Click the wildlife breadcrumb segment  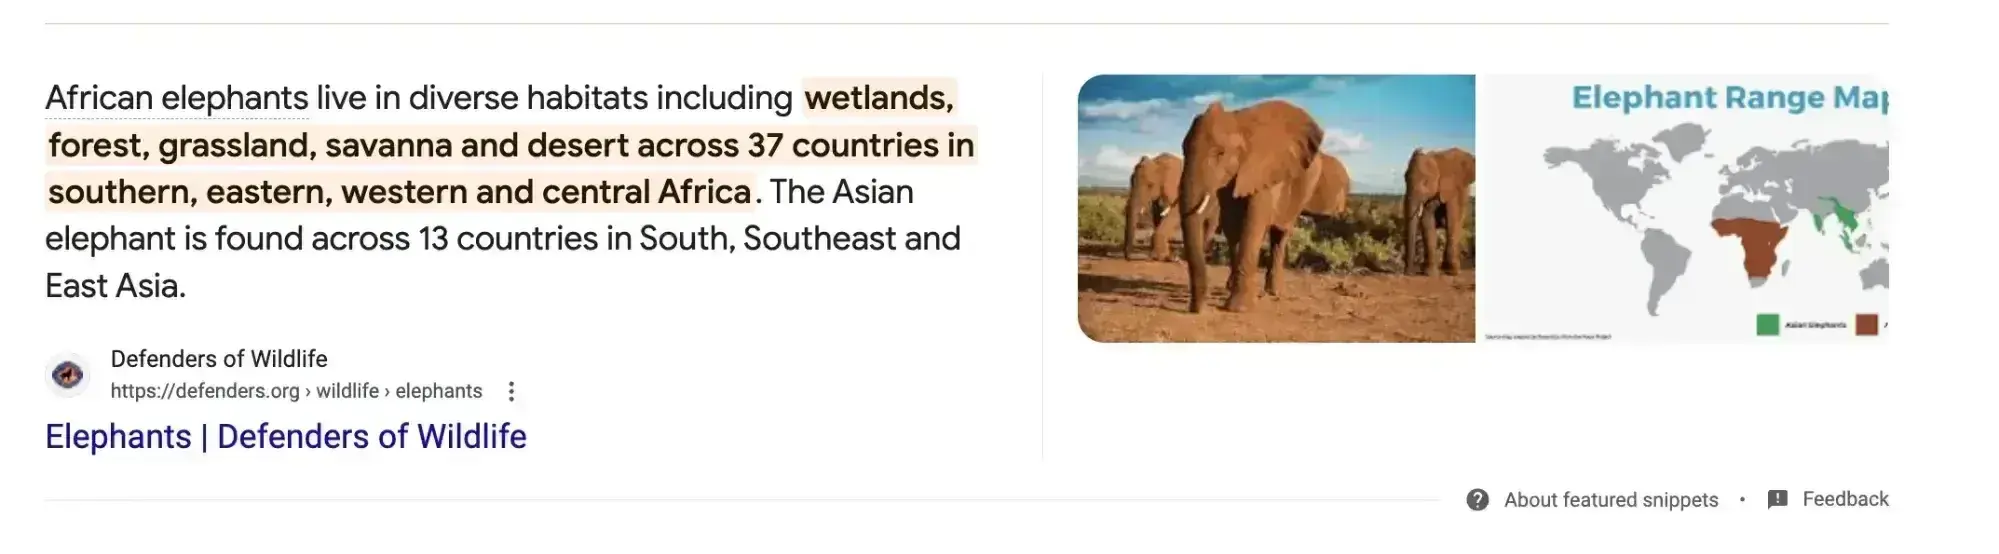pyautogui.click(x=347, y=391)
